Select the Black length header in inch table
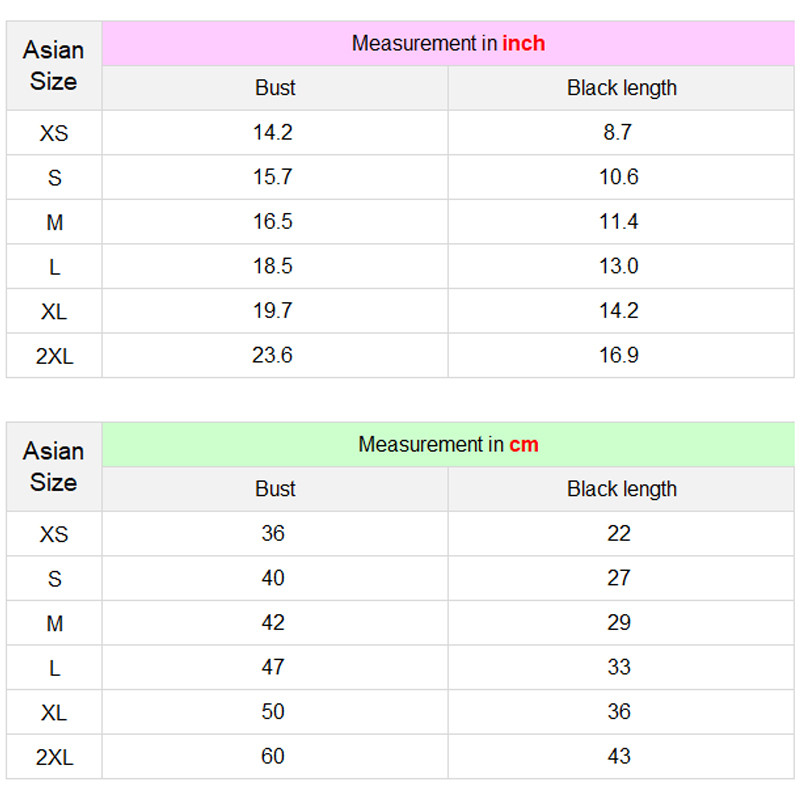800x800 pixels. pyautogui.click(x=621, y=88)
